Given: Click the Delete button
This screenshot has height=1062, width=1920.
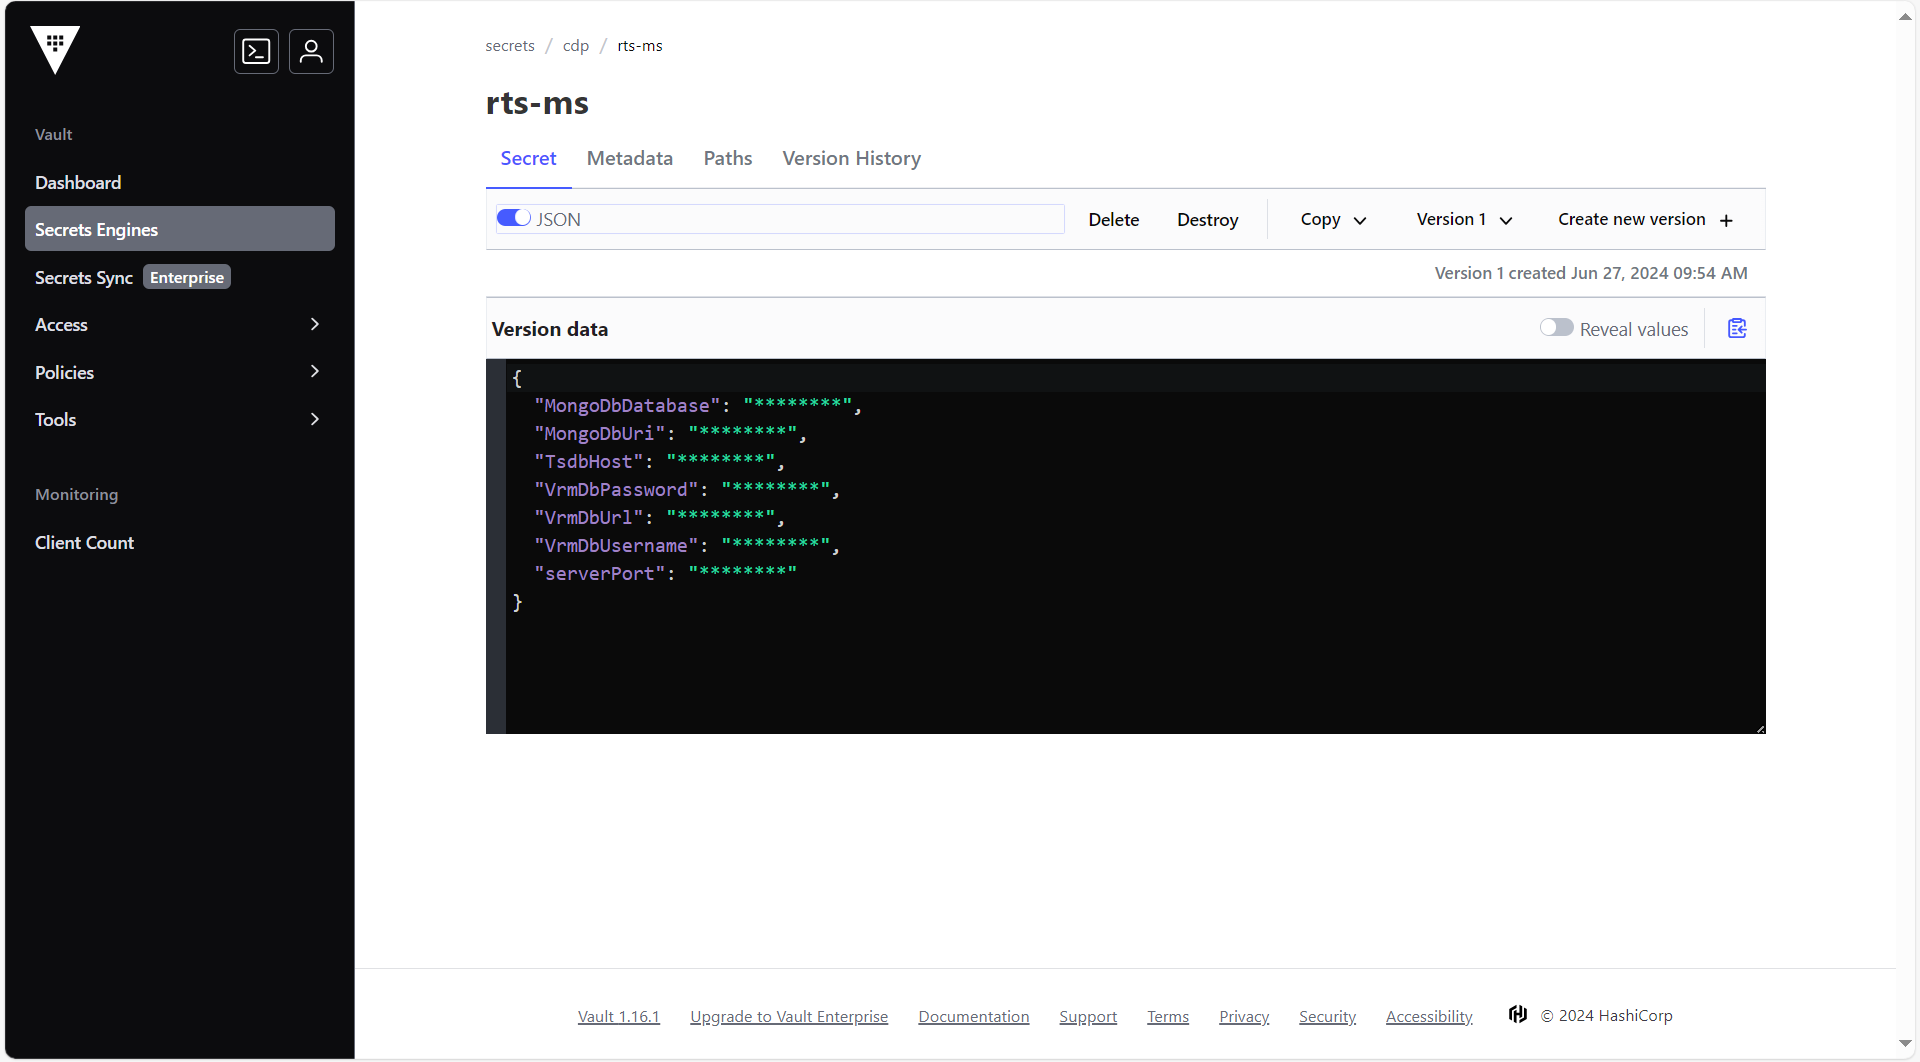Looking at the screenshot, I should pyautogui.click(x=1114, y=219).
